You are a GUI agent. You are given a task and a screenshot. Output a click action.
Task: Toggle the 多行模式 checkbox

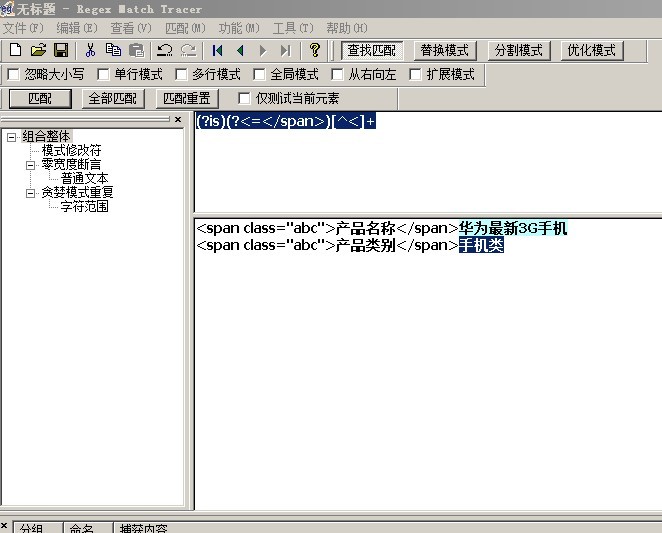click(x=181, y=74)
